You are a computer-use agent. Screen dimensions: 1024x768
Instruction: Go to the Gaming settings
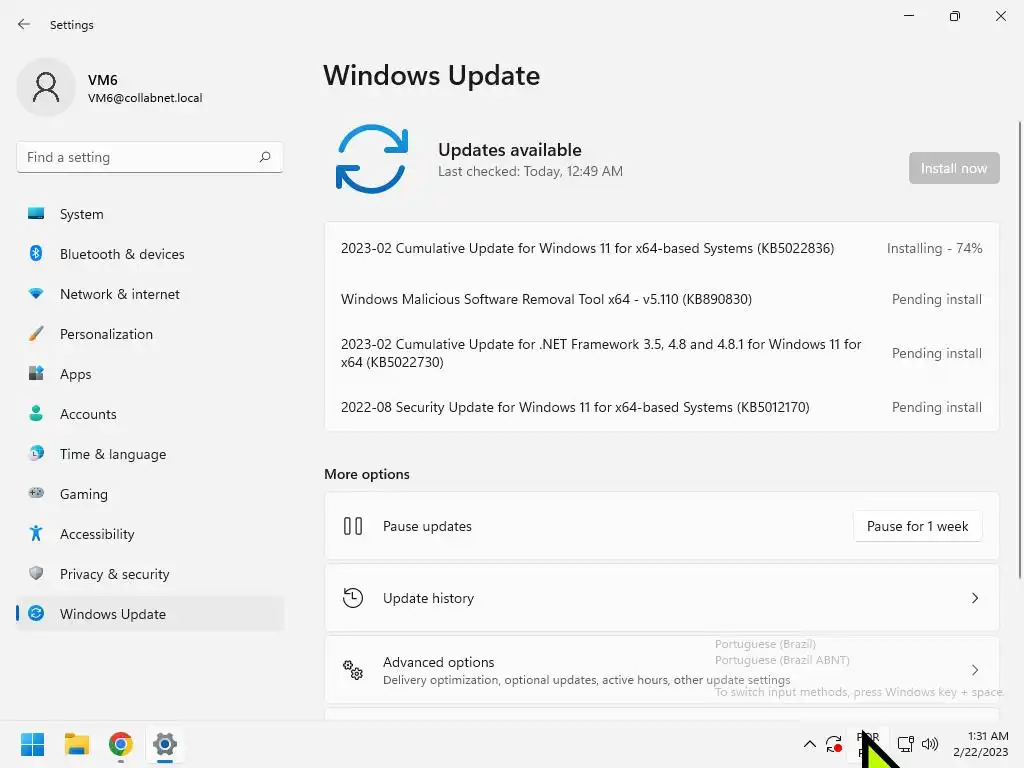(150, 493)
